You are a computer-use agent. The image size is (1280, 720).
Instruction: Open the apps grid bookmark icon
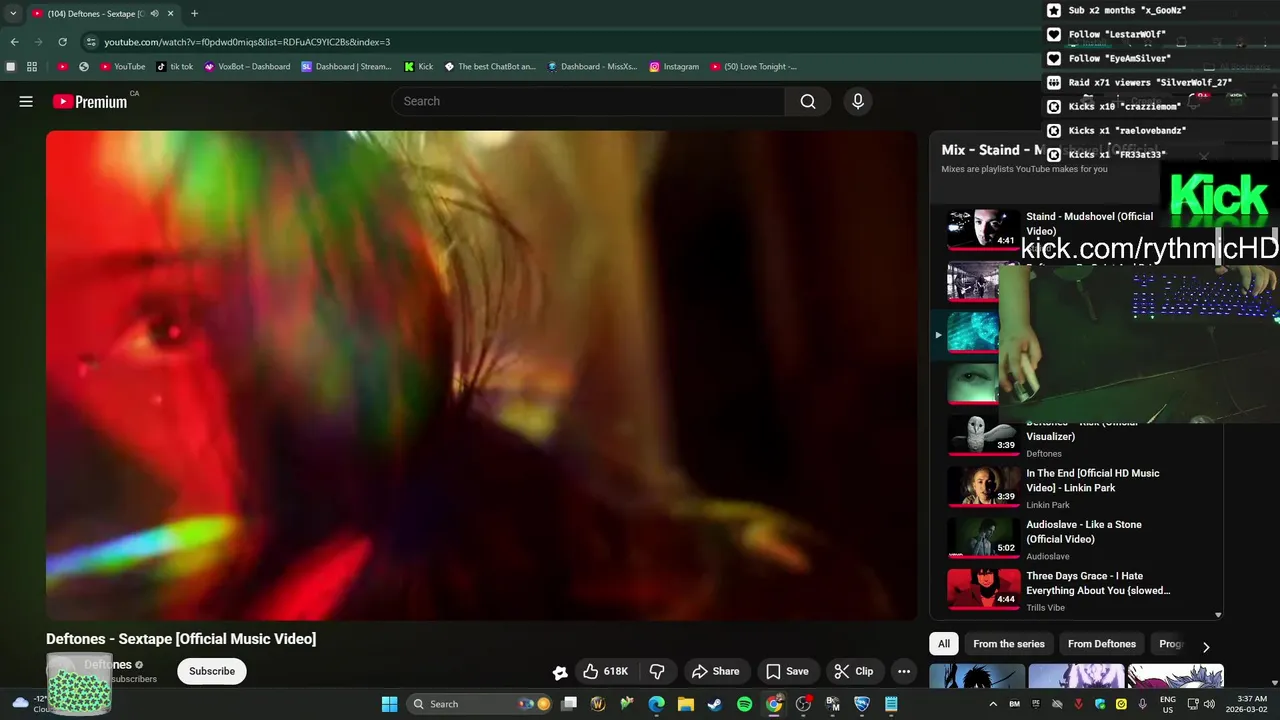pyautogui.click(x=32, y=67)
